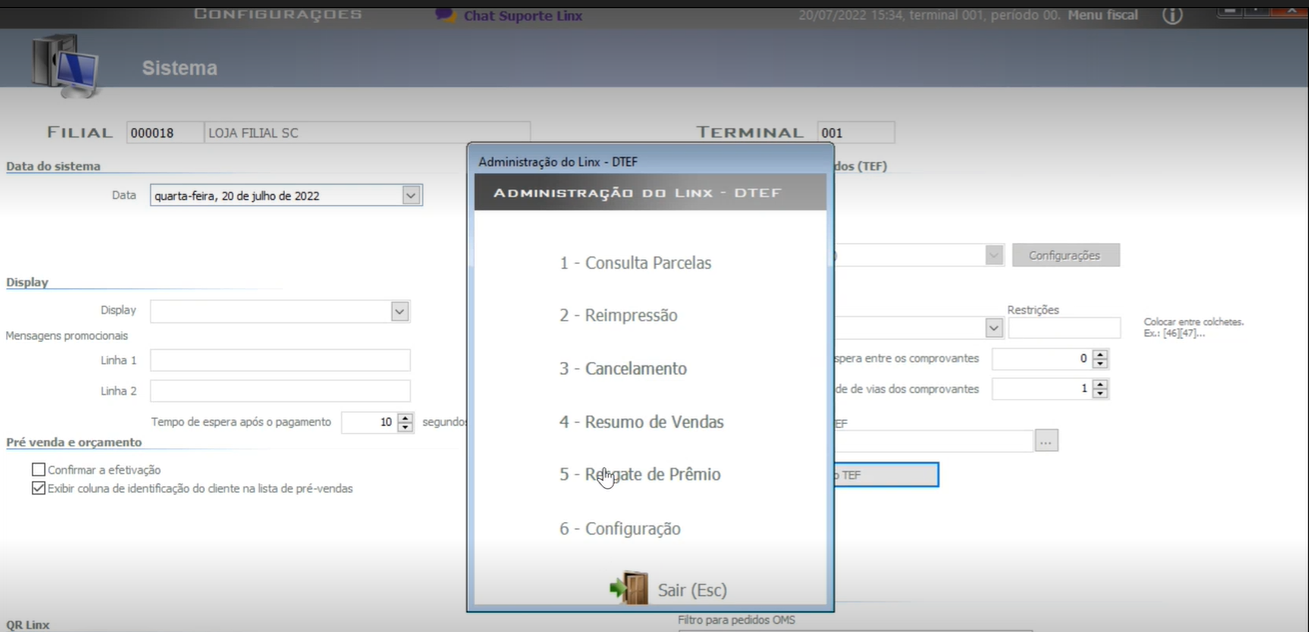
Task: Click the Terminal field 001
Action: click(x=856, y=133)
